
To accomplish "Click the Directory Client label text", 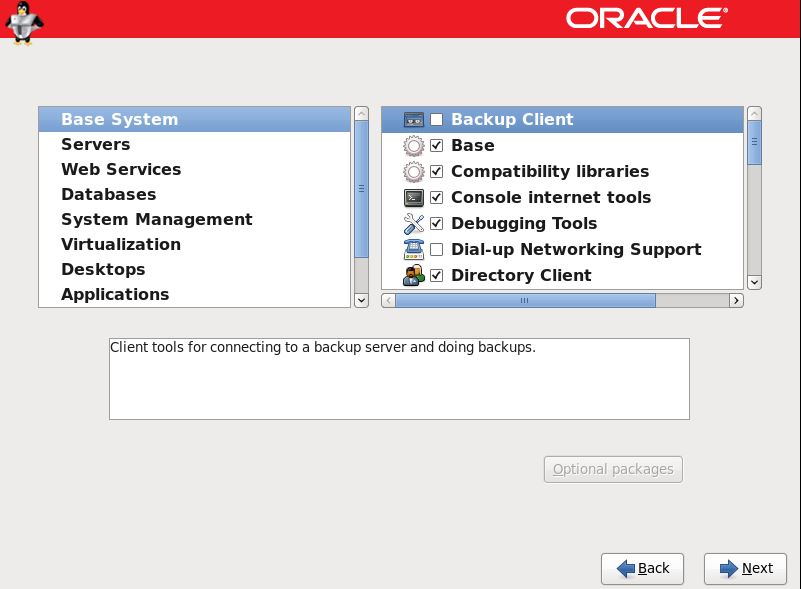I will [x=521, y=275].
